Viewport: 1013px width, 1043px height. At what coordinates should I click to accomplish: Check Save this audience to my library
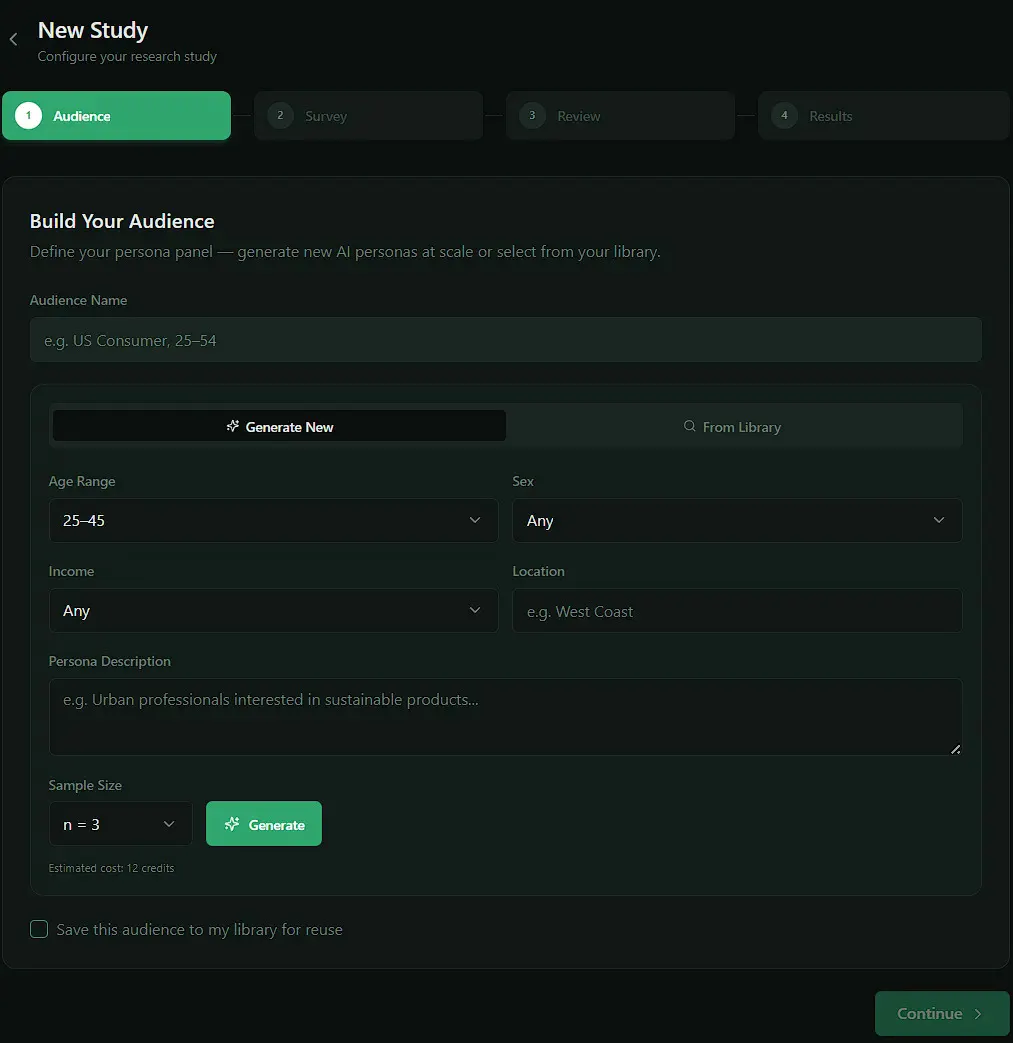coord(39,929)
